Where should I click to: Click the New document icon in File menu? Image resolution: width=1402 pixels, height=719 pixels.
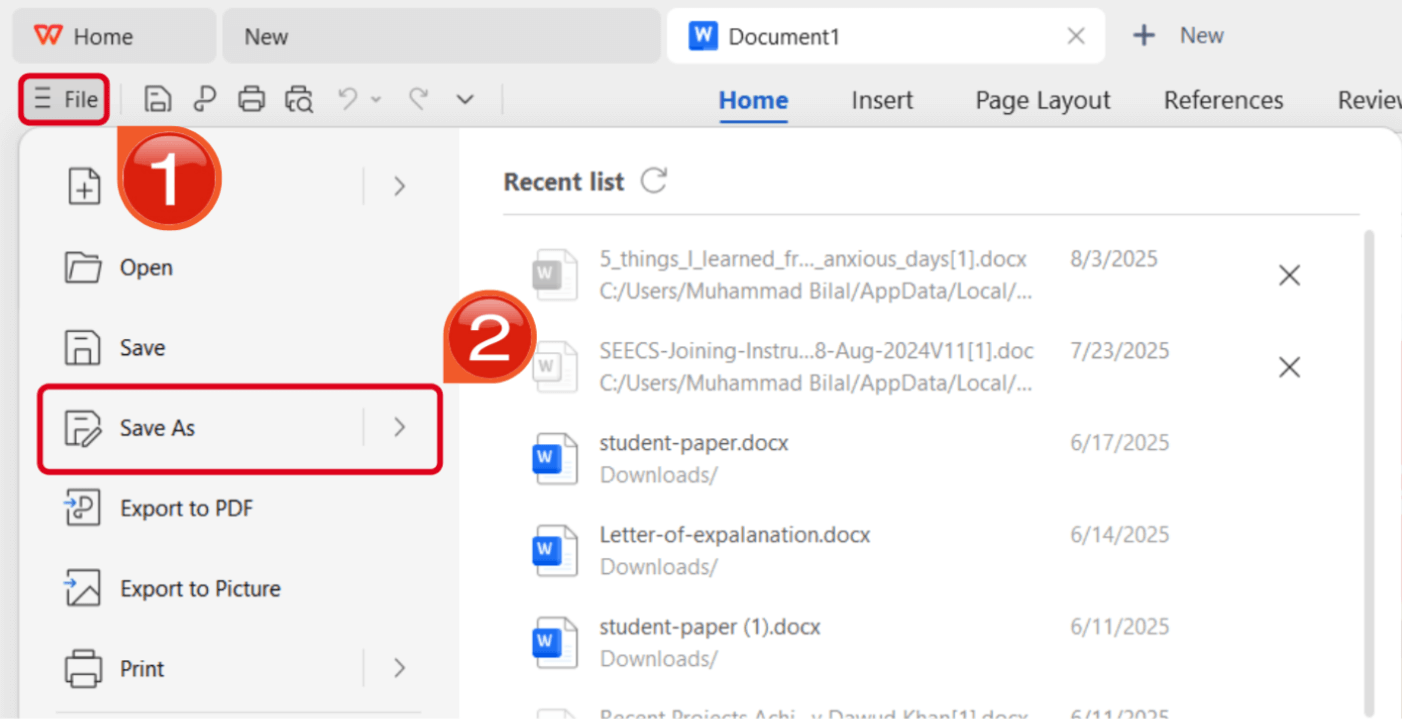click(x=84, y=186)
